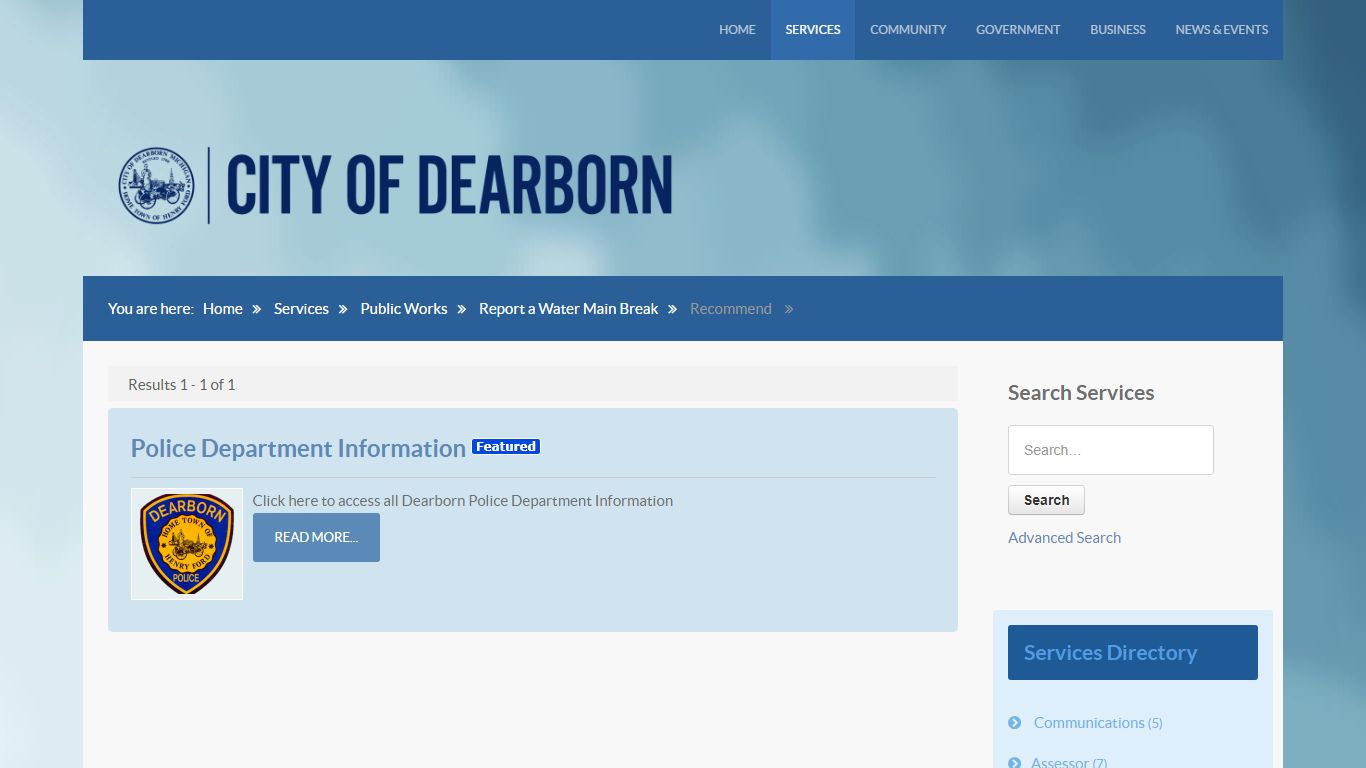Open Police Department Information title link
This screenshot has width=1366, height=768.
coord(298,448)
